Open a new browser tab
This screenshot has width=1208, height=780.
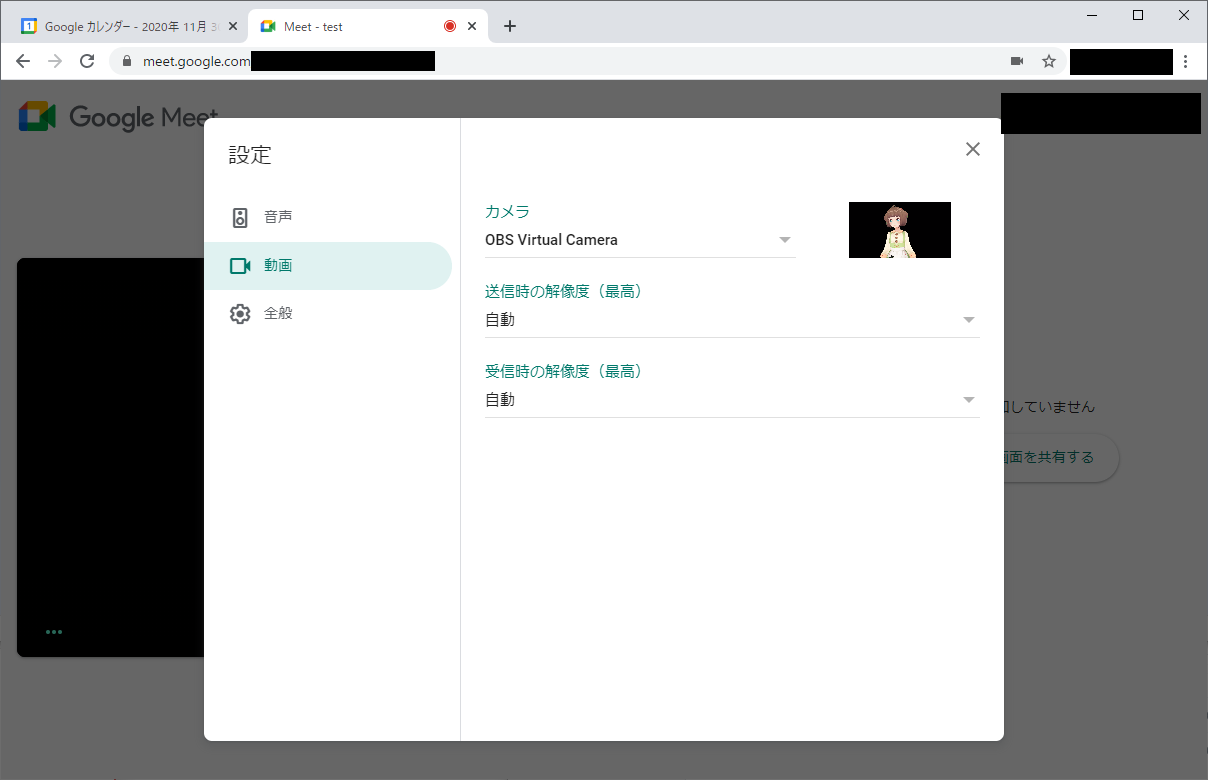(x=510, y=27)
